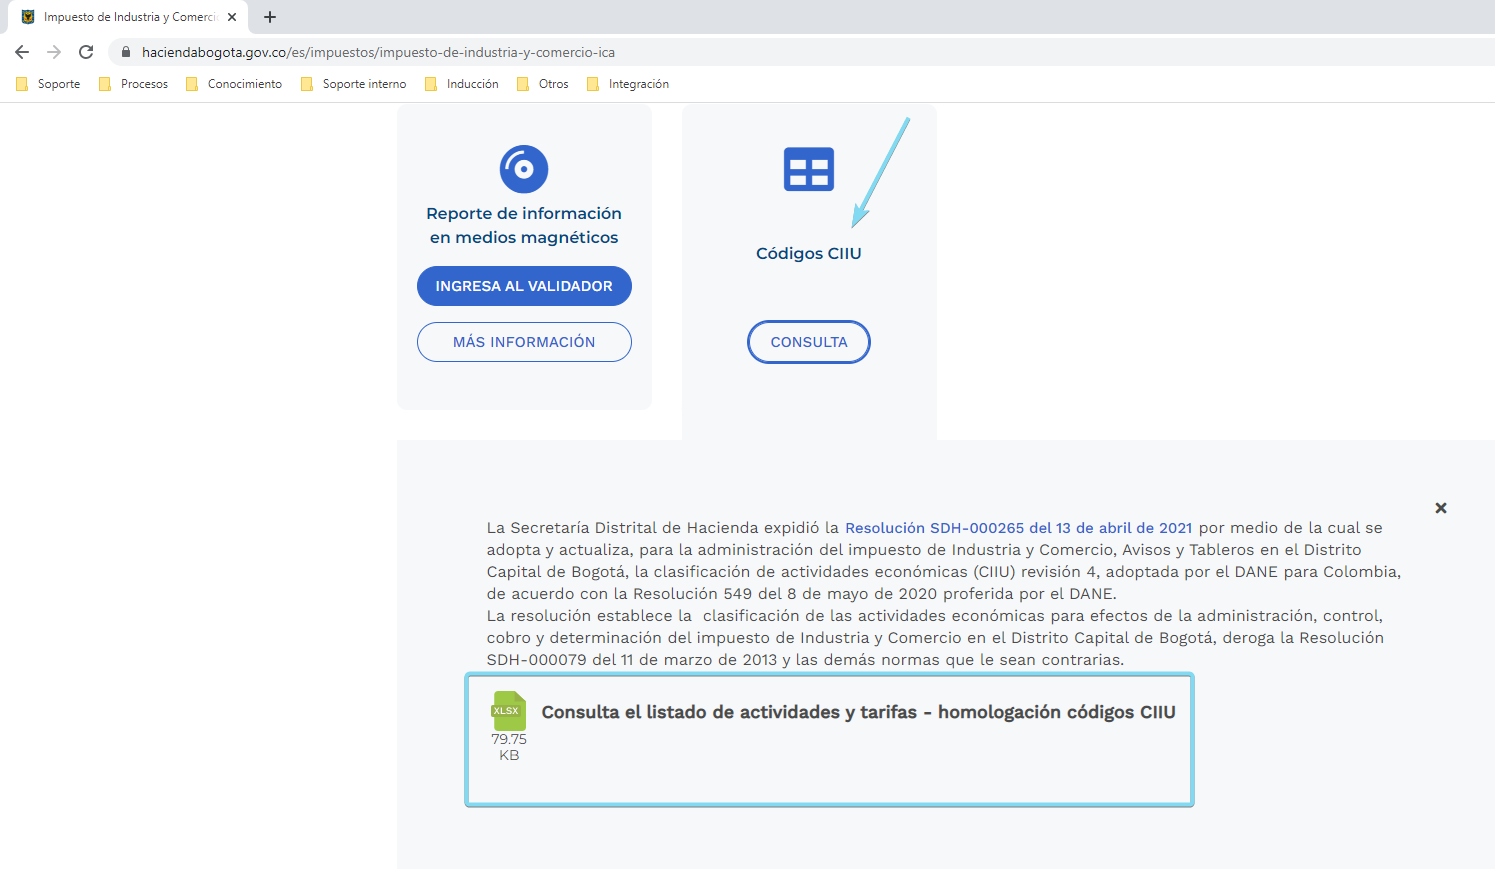Open the Conocimiento bookmarks folder
Screen dimensions: 1495x869
(234, 84)
